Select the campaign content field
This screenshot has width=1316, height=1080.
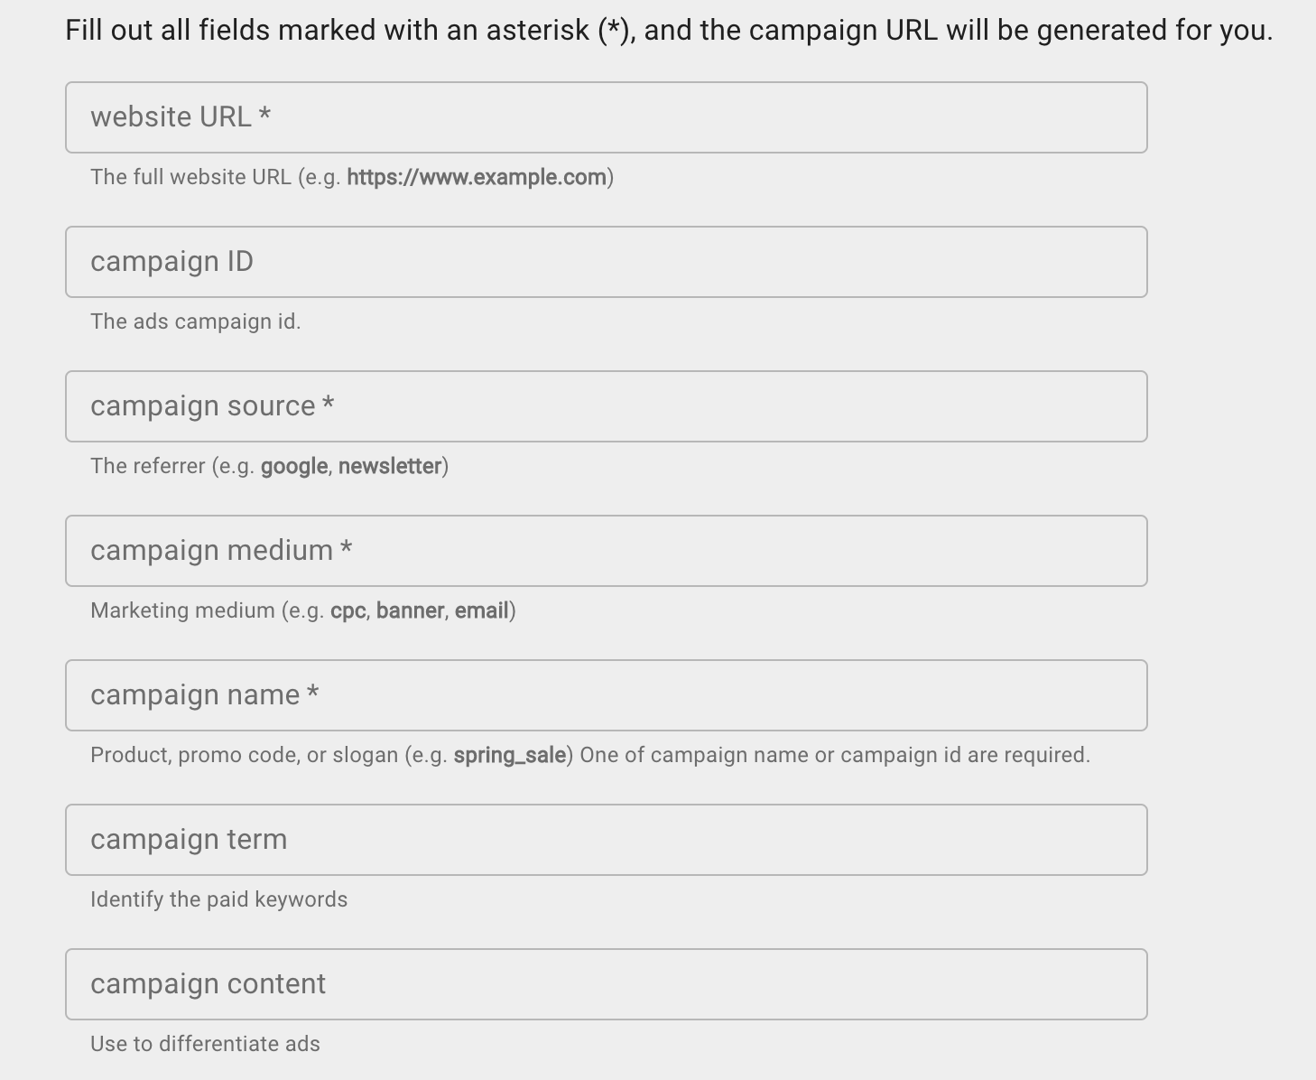coord(605,983)
